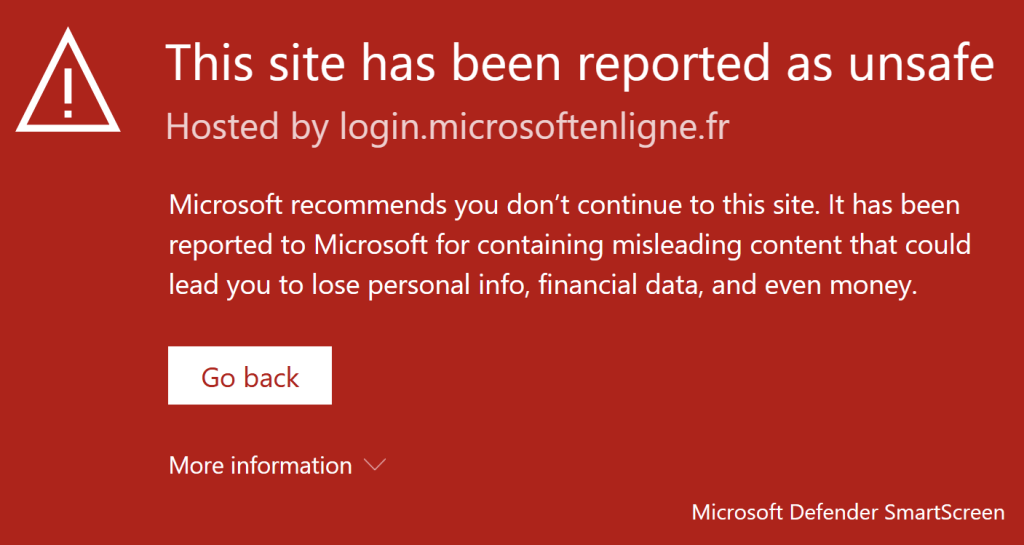Click the login.microsoftenligne.fr host name

[x=534, y=127]
